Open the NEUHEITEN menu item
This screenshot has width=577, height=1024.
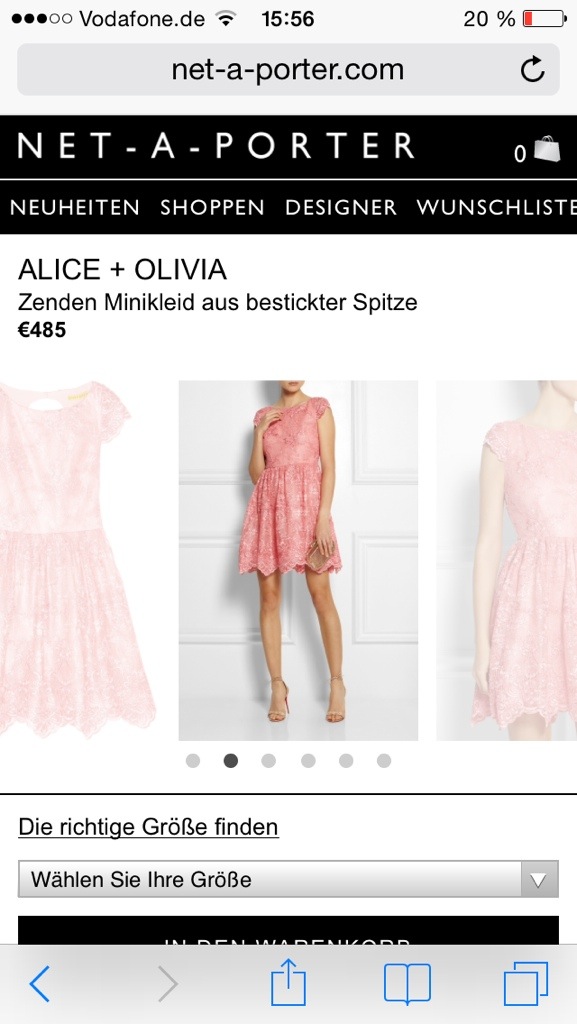click(x=74, y=208)
